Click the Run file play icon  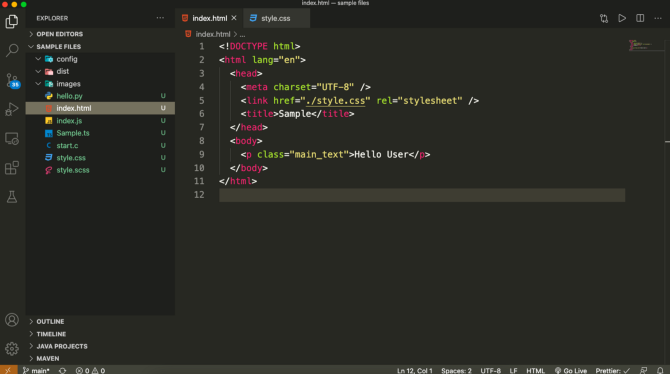(x=622, y=18)
